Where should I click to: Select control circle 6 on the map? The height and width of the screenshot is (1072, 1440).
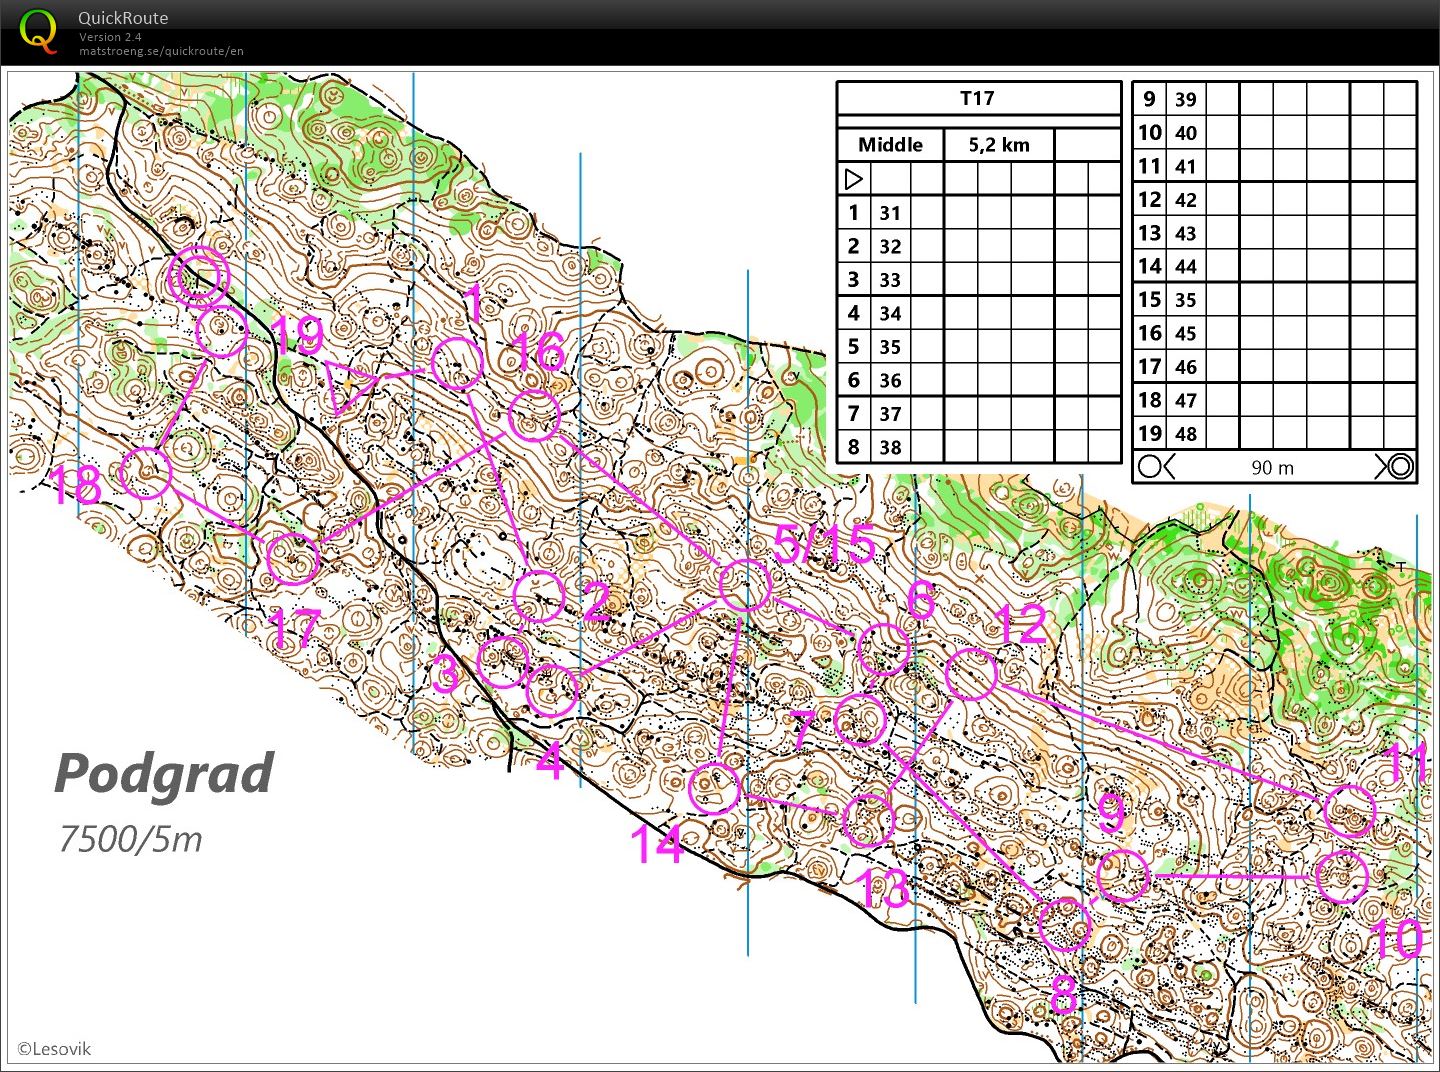pyautogui.click(x=884, y=649)
